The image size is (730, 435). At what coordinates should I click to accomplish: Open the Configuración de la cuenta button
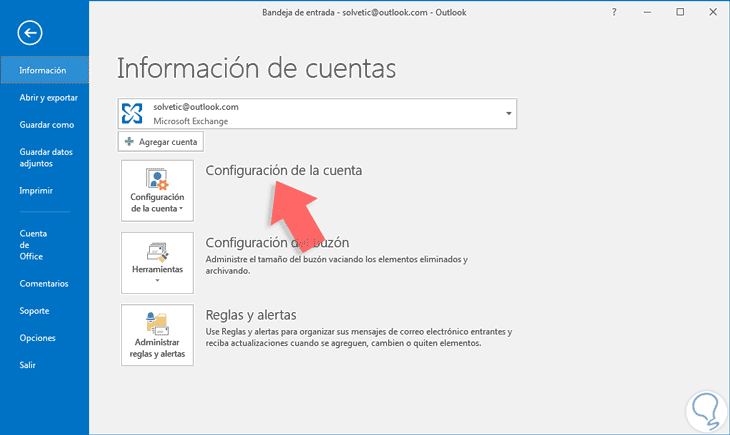click(157, 190)
